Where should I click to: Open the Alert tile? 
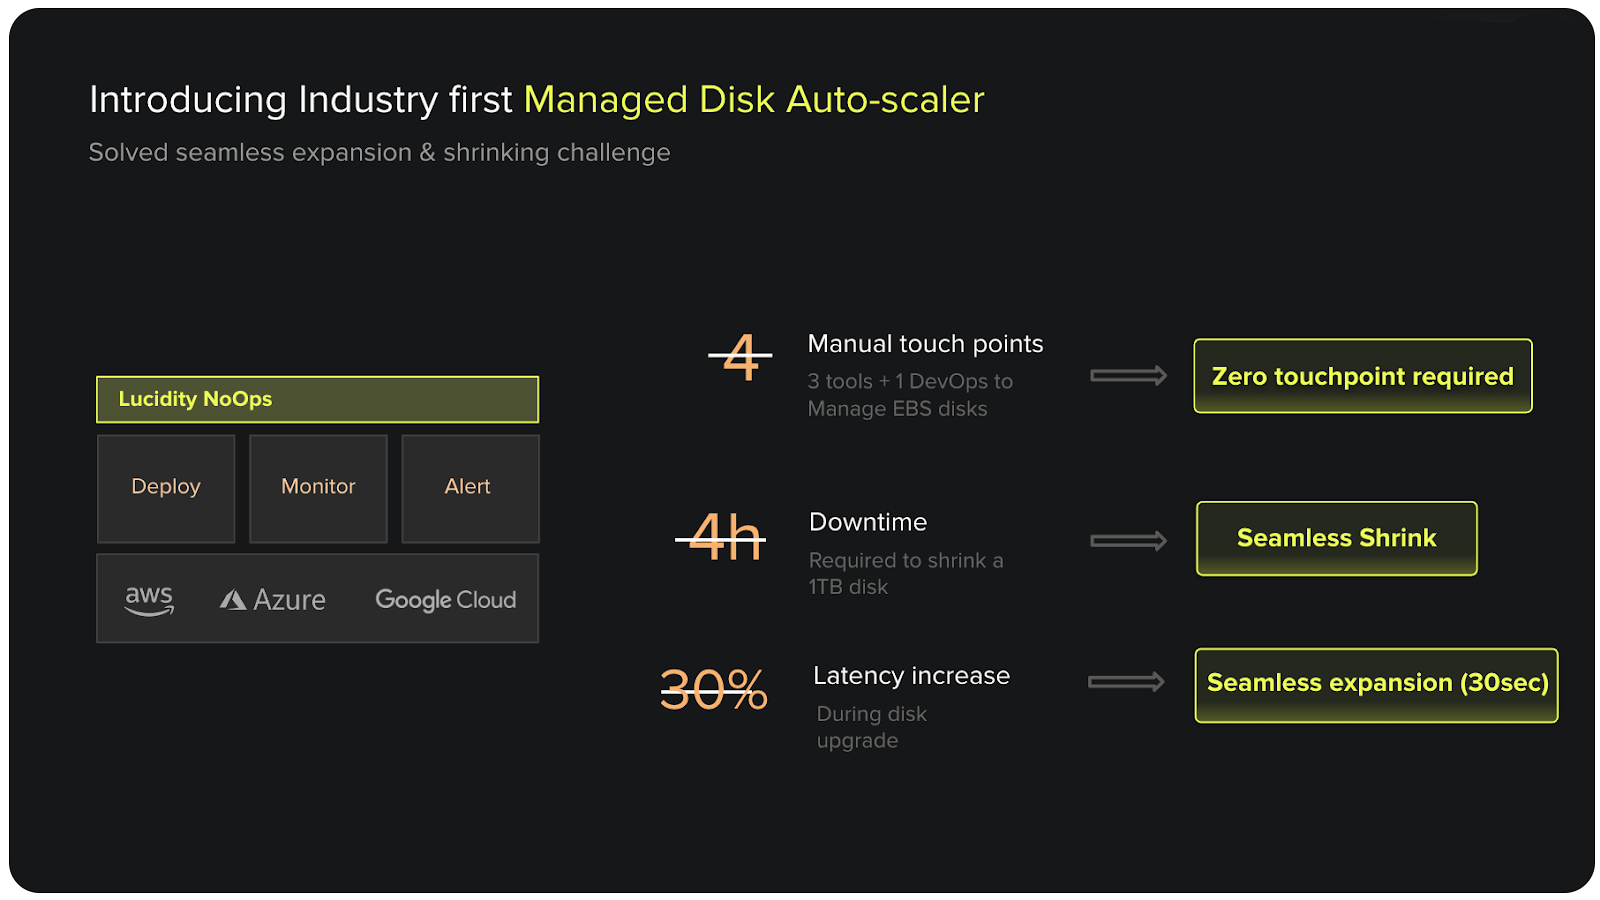click(468, 488)
